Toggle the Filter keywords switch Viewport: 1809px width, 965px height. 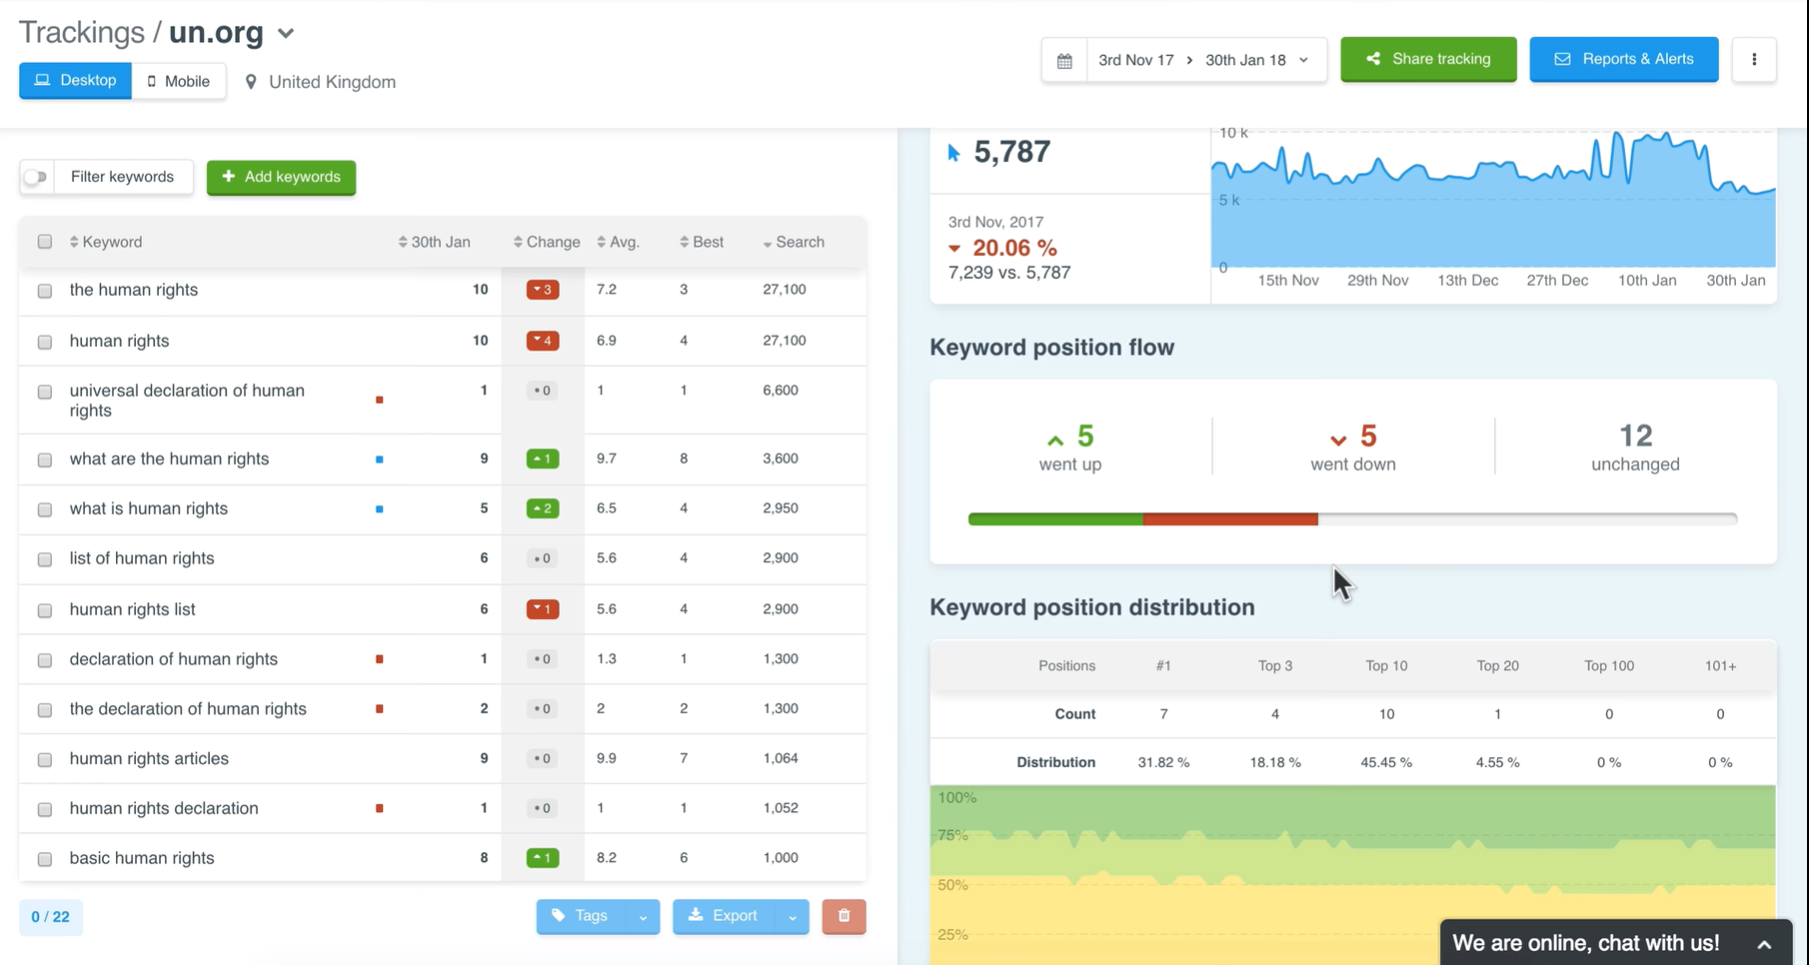coord(36,177)
